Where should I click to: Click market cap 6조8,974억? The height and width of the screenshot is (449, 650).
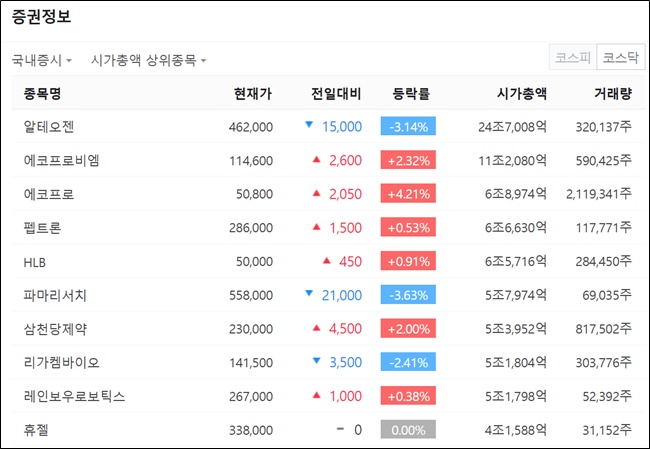pos(516,194)
